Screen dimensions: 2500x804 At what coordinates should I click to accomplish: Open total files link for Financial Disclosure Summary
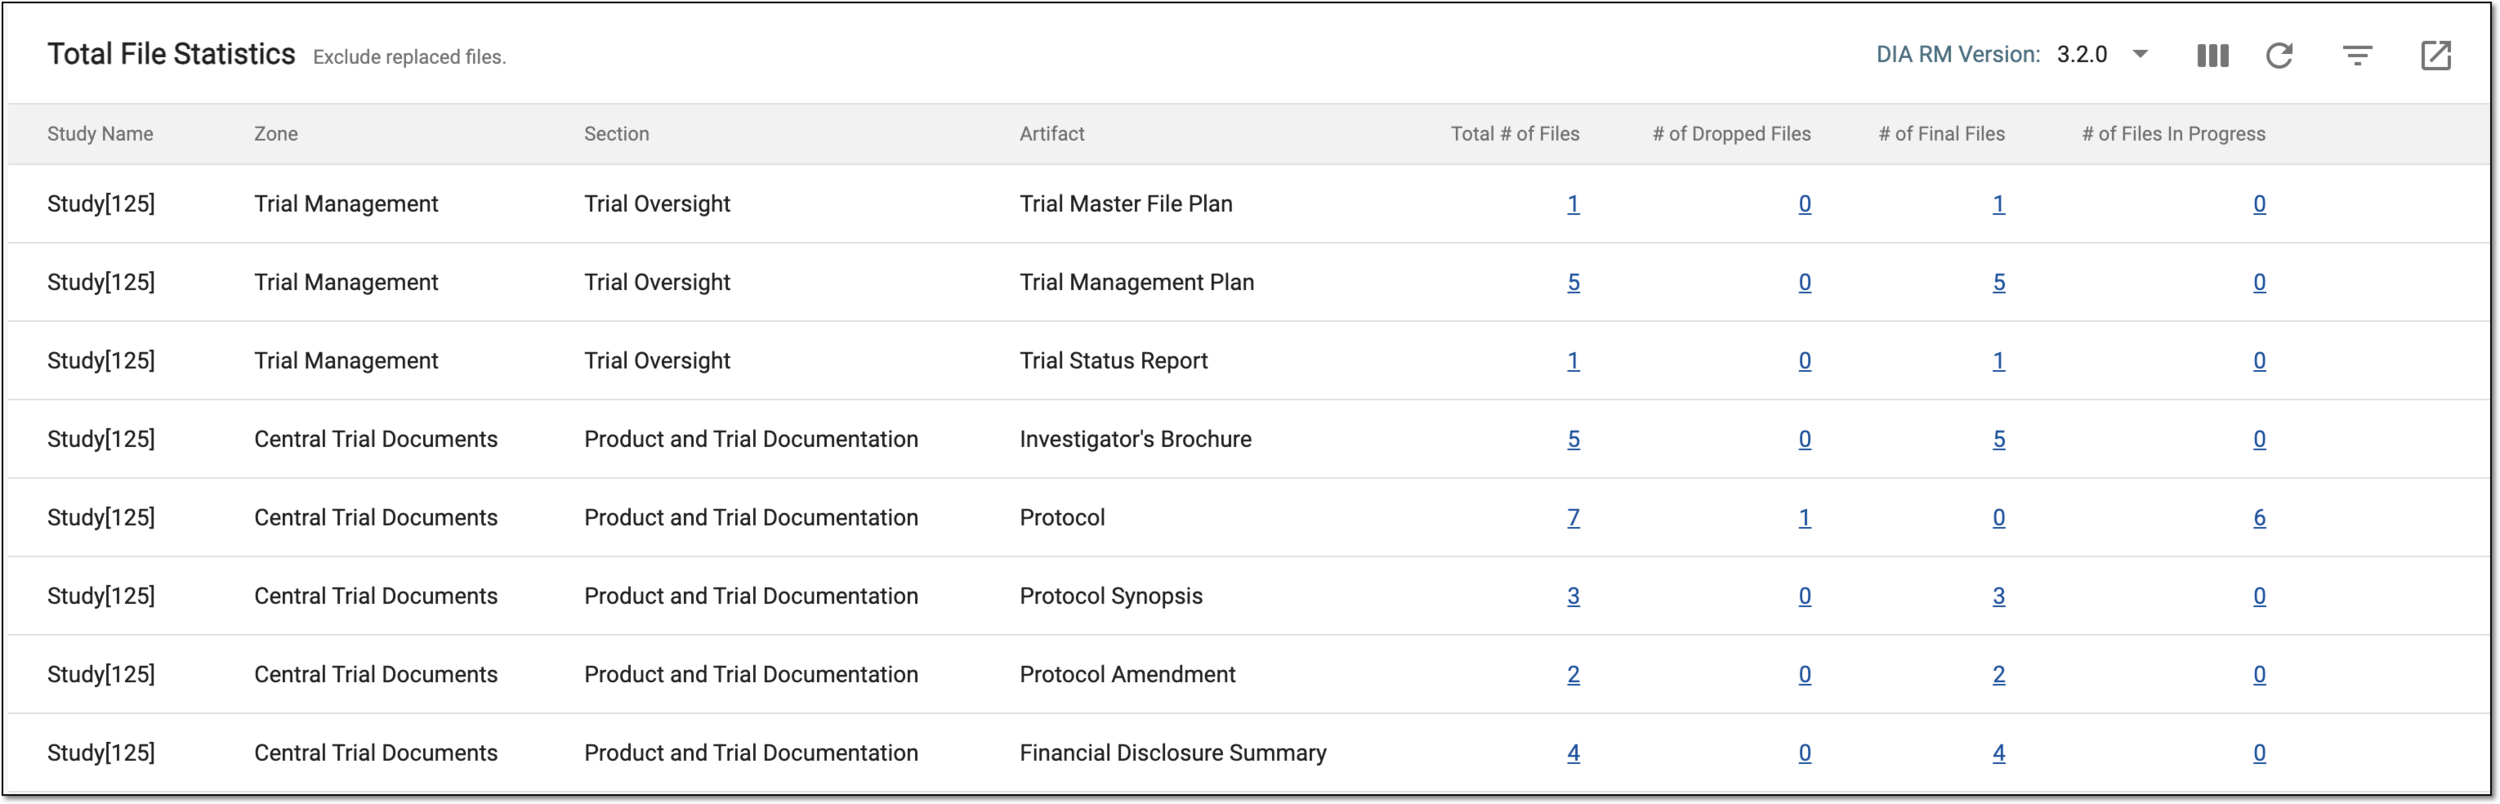coord(1573,754)
